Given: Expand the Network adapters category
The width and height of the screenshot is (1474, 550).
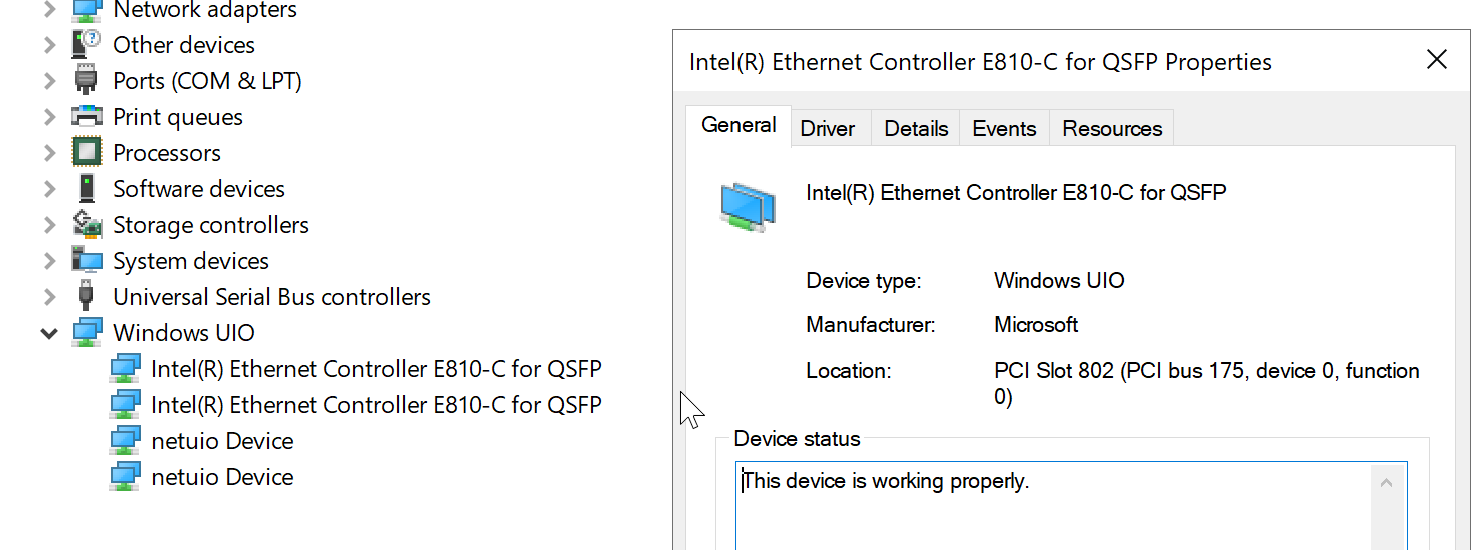Looking at the screenshot, I should pos(49,11).
